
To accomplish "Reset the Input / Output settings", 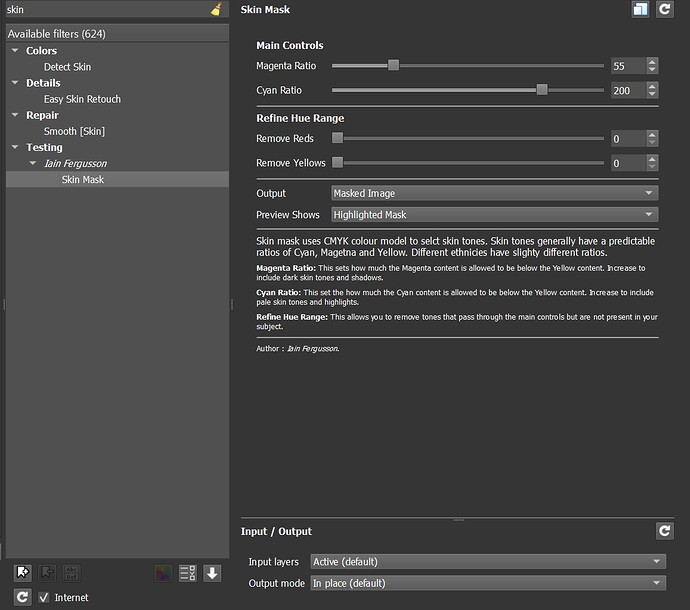I will (664, 531).
